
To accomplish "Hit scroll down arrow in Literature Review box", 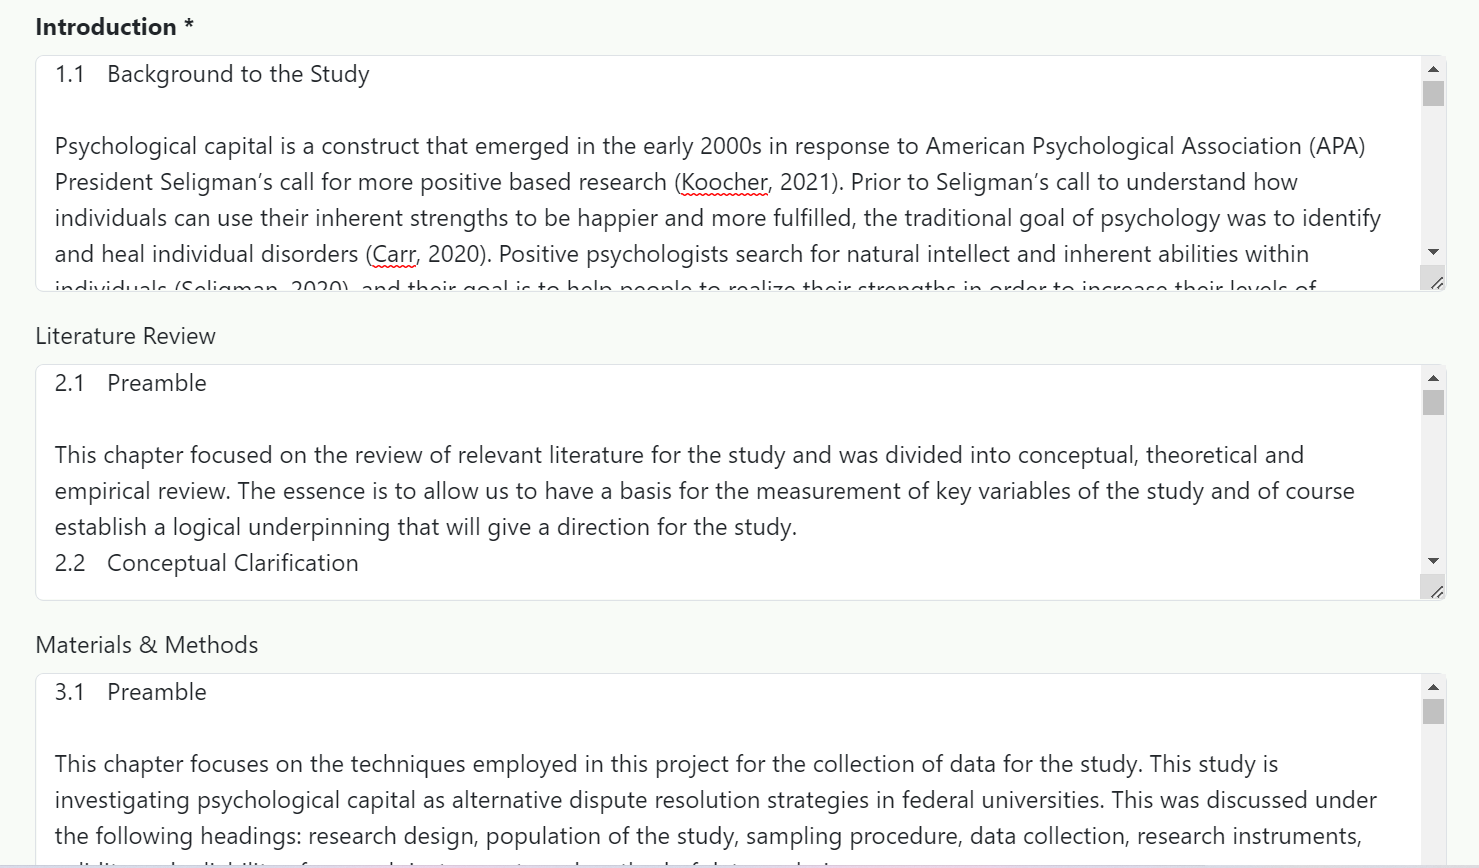I will click(x=1433, y=561).
